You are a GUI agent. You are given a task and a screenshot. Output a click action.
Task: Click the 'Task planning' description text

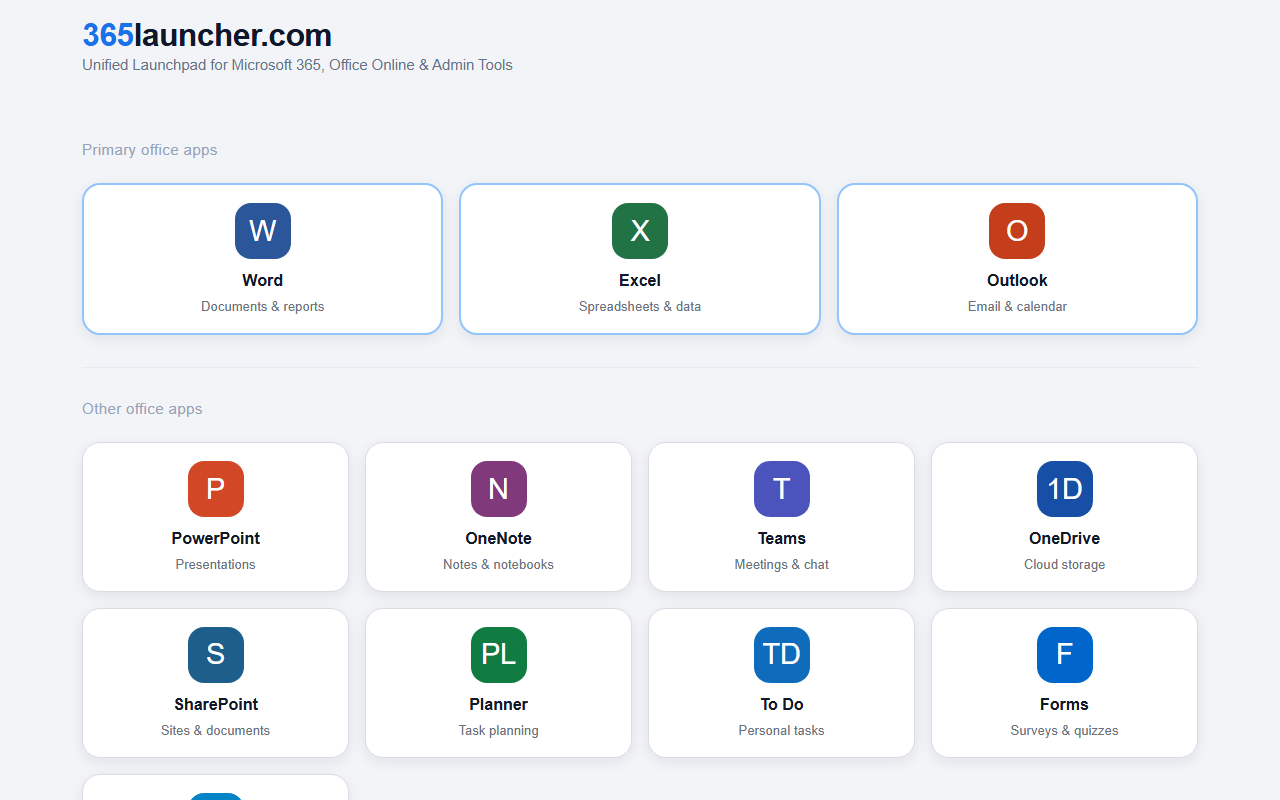[x=499, y=730]
